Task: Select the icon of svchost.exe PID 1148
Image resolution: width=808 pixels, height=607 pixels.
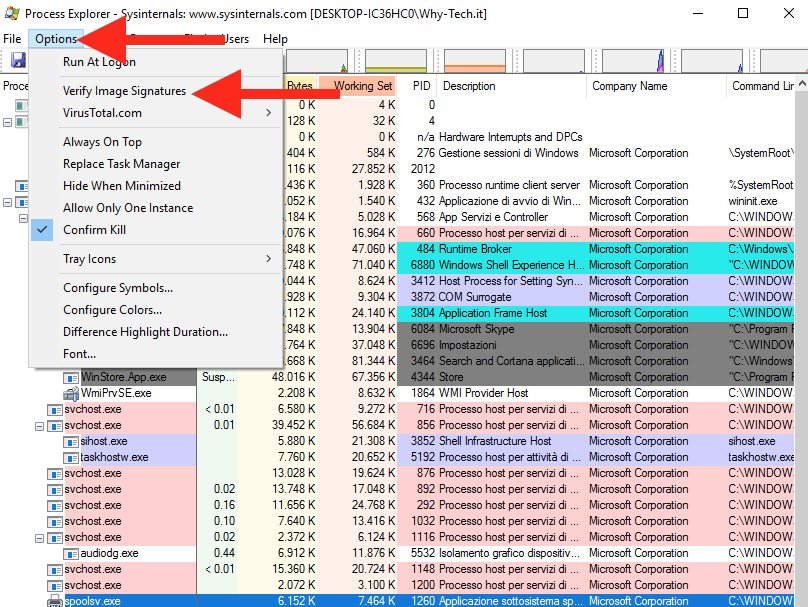Action: (55, 569)
